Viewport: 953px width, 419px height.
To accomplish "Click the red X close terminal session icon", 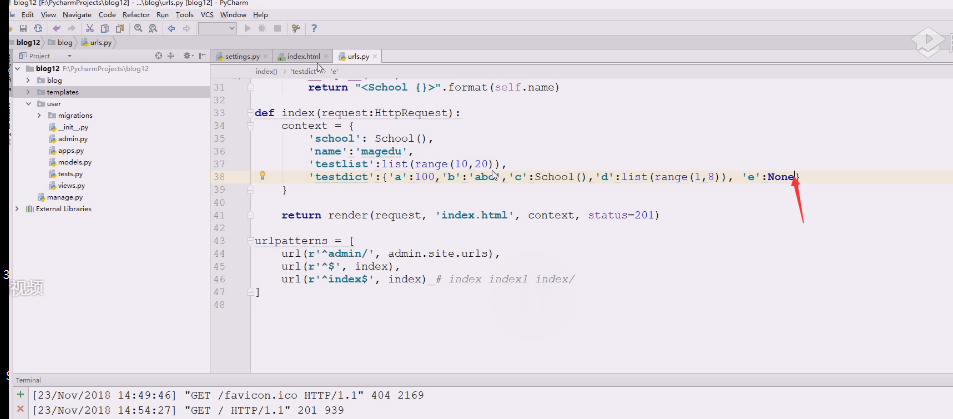I will click(20, 409).
